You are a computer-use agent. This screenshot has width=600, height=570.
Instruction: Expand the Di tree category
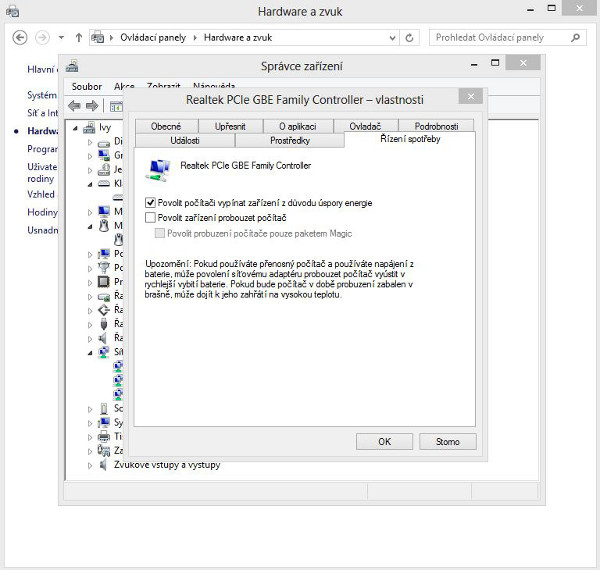pos(90,142)
